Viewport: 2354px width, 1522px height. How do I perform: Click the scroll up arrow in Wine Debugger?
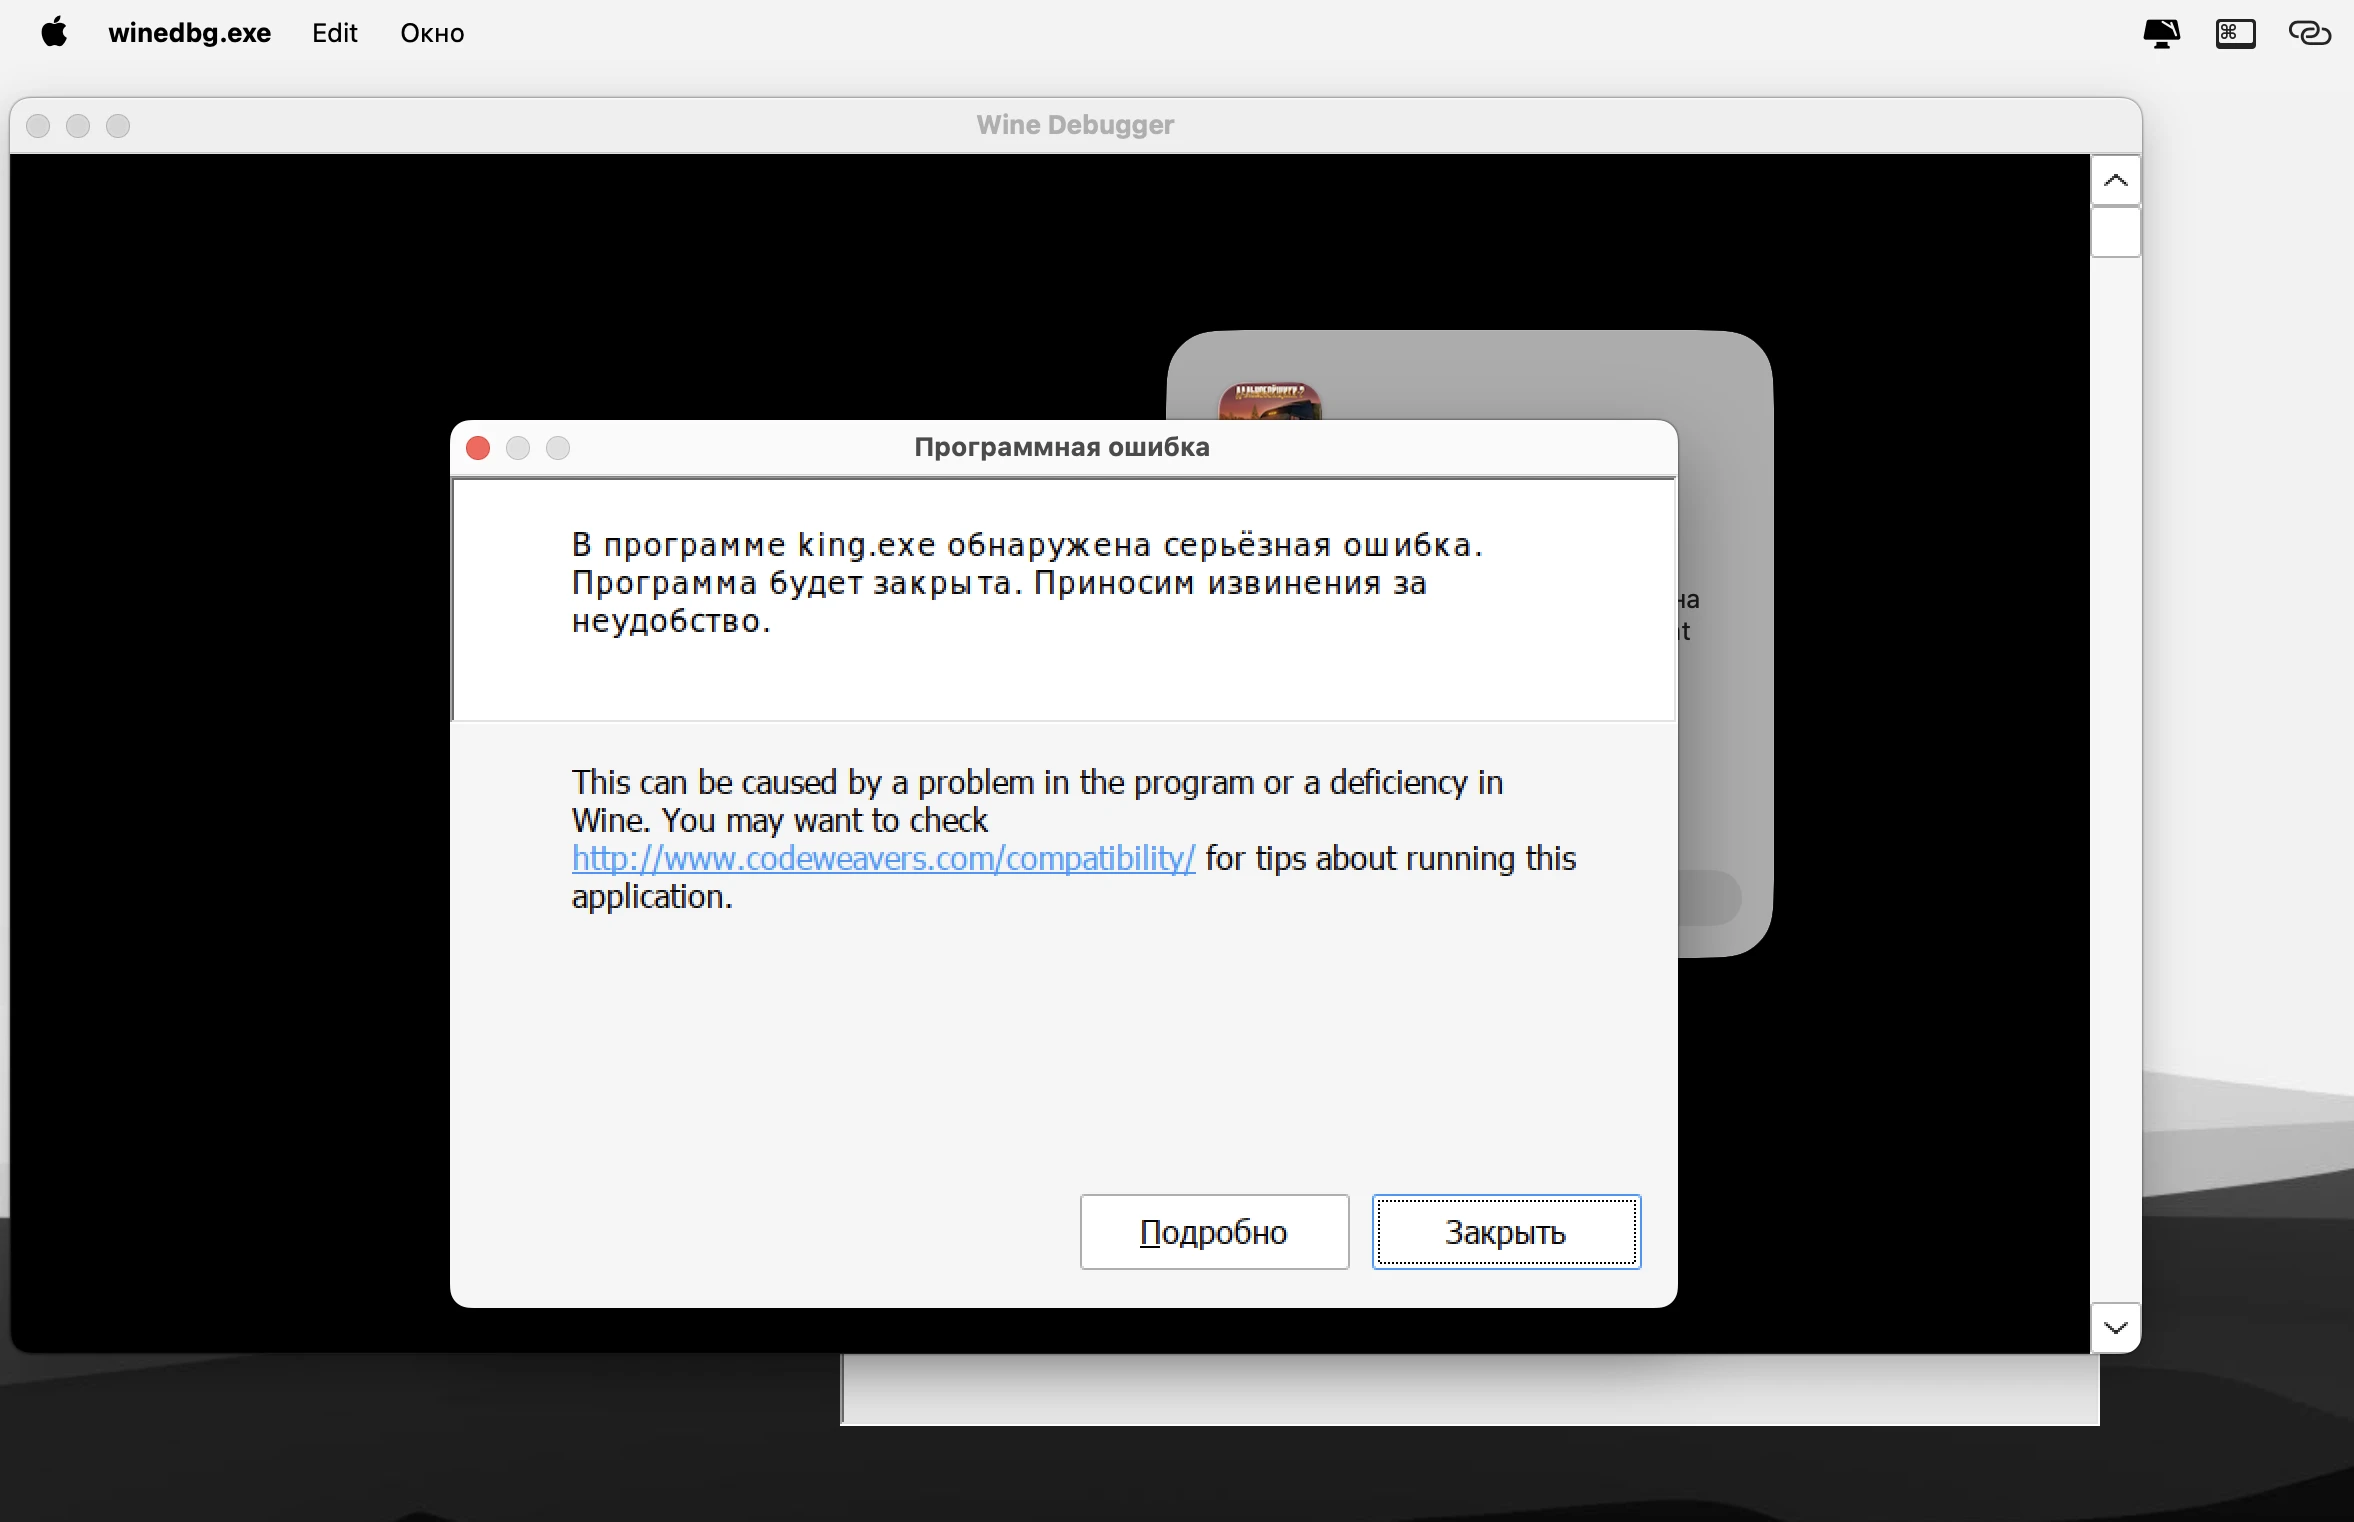pyautogui.click(x=2115, y=180)
